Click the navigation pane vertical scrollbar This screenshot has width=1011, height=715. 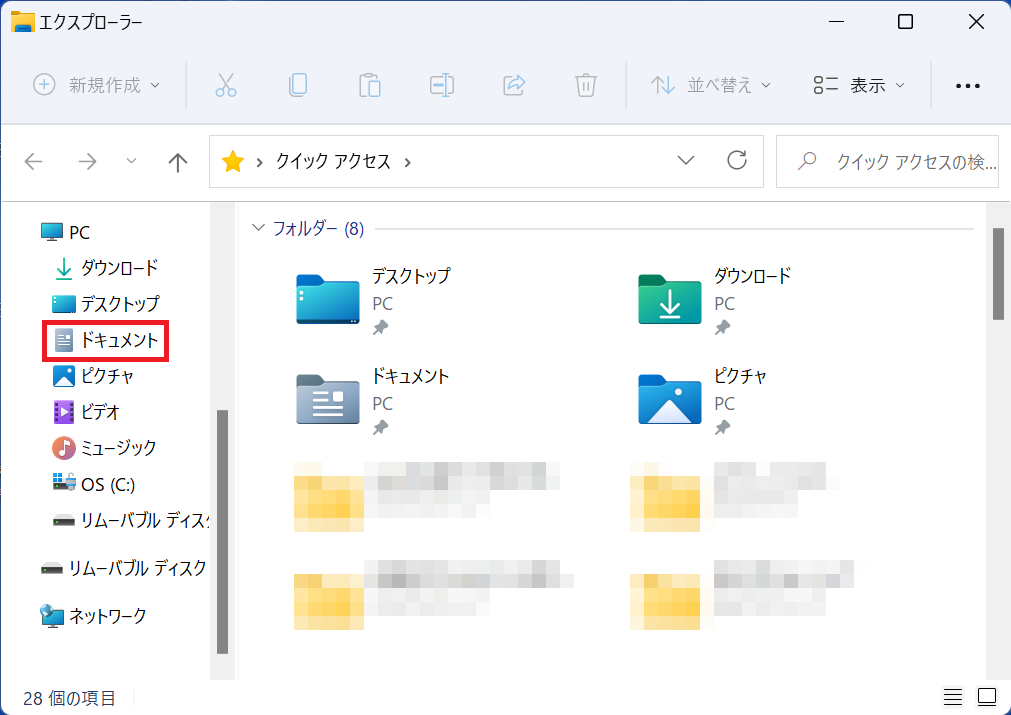(x=222, y=531)
